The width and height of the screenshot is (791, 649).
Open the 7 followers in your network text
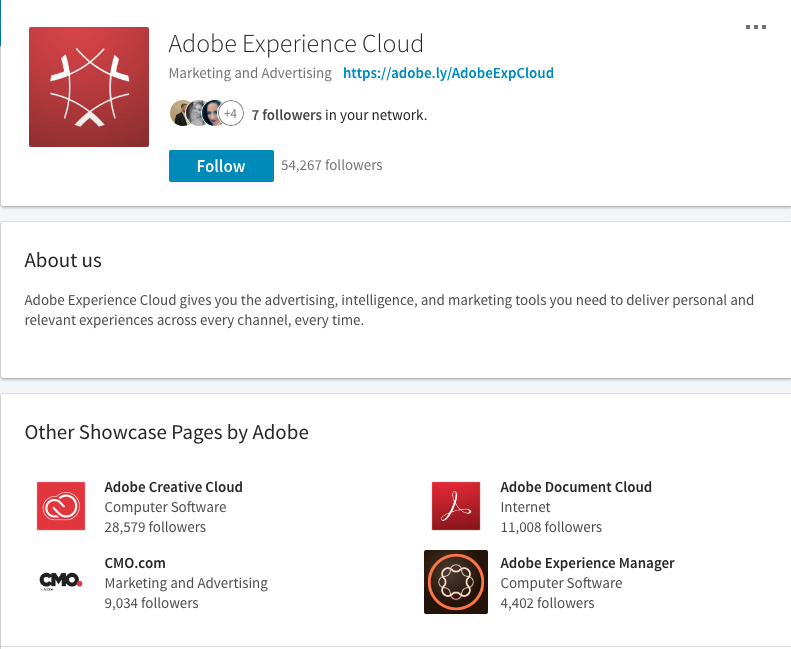click(x=339, y=115)
